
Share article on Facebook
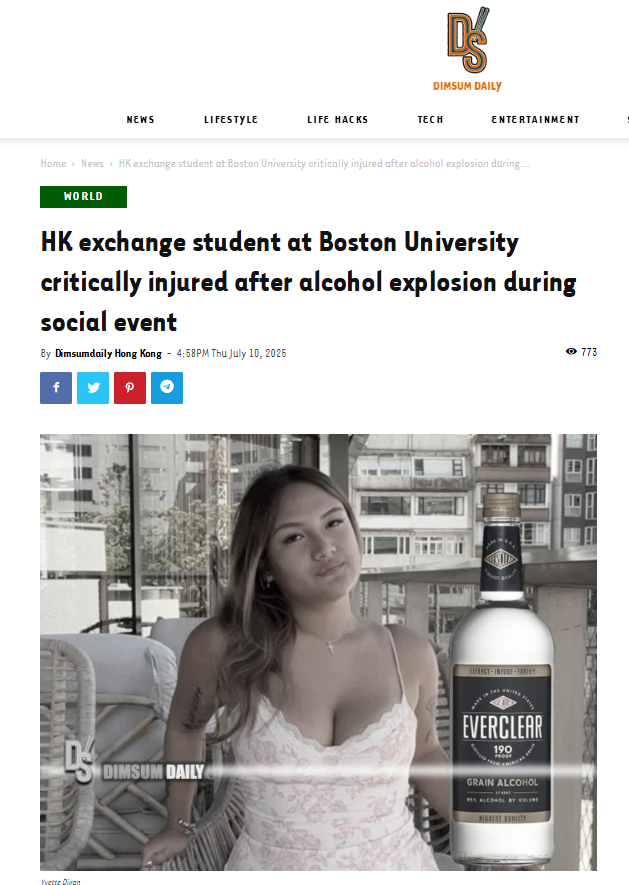pos(56,388)
